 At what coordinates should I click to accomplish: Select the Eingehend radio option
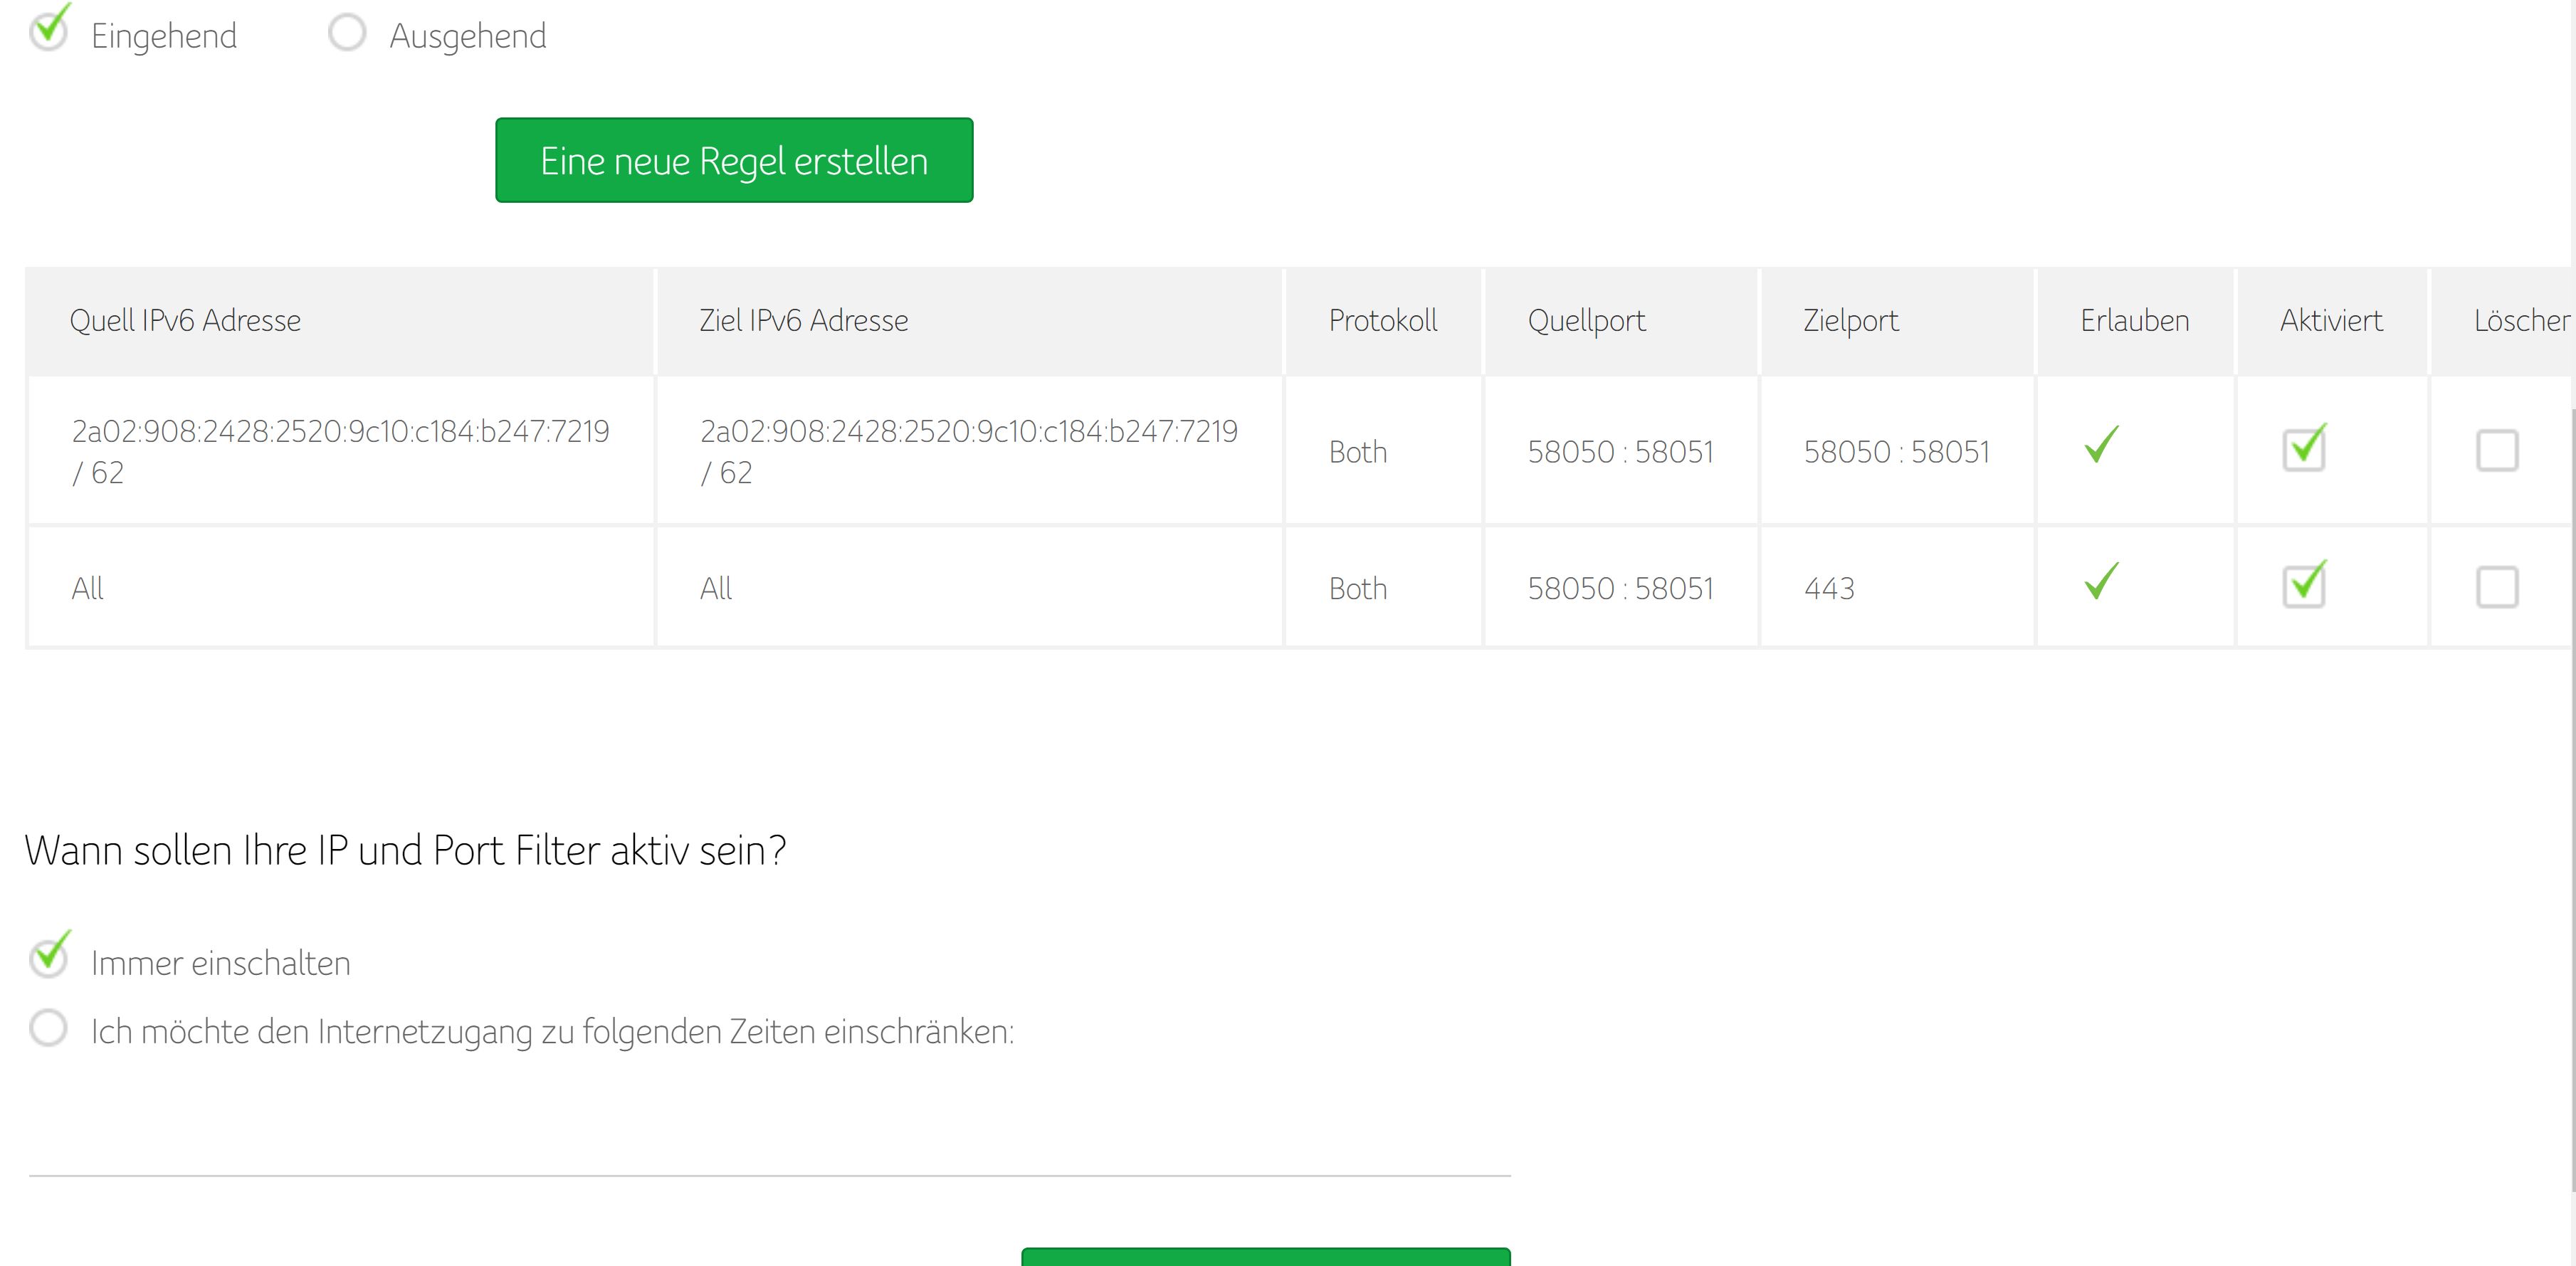click(x=48, y=31)
